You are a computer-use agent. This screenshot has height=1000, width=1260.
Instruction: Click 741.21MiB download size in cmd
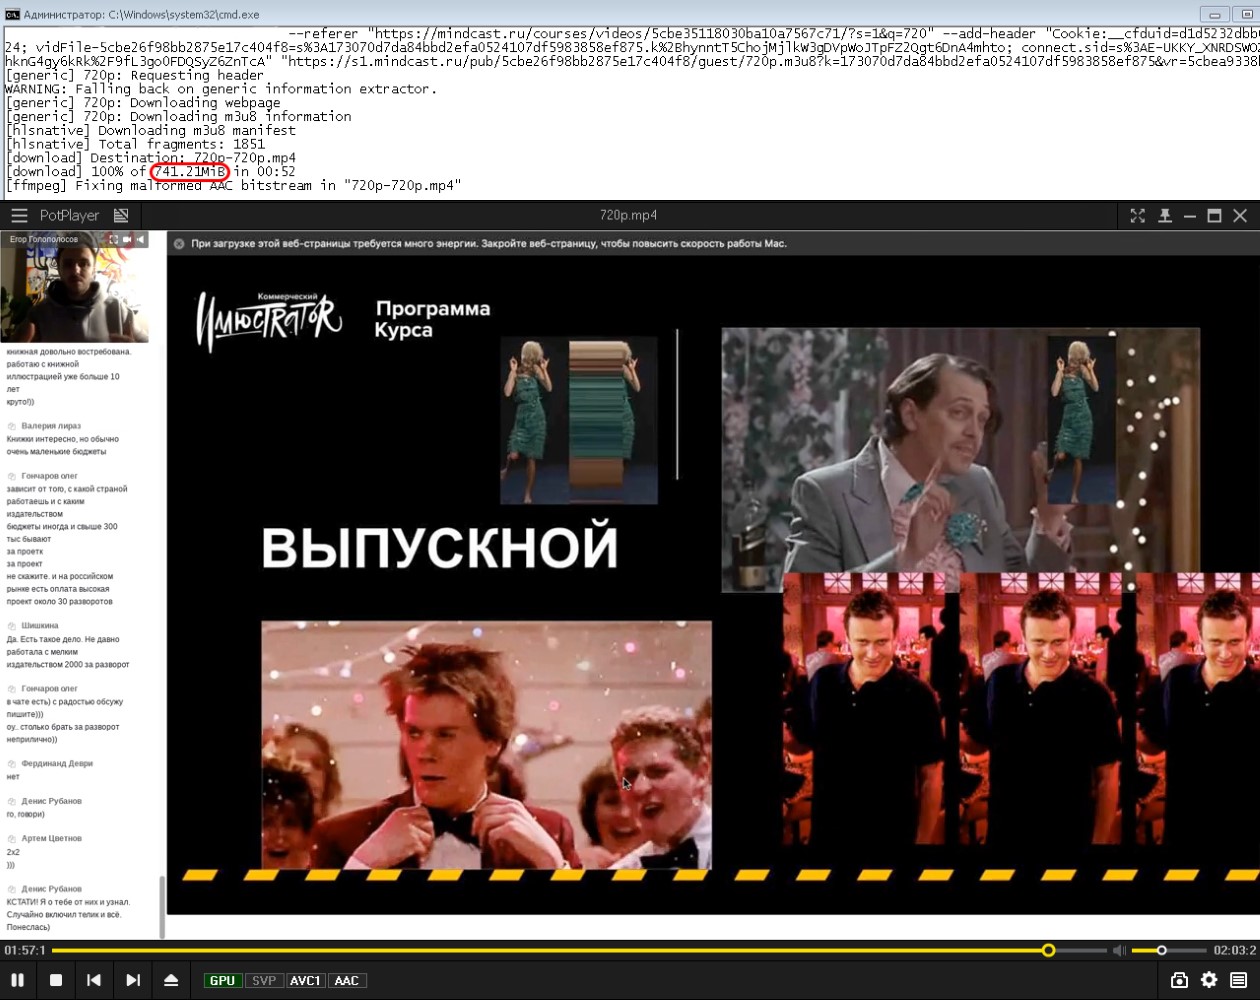190,172
